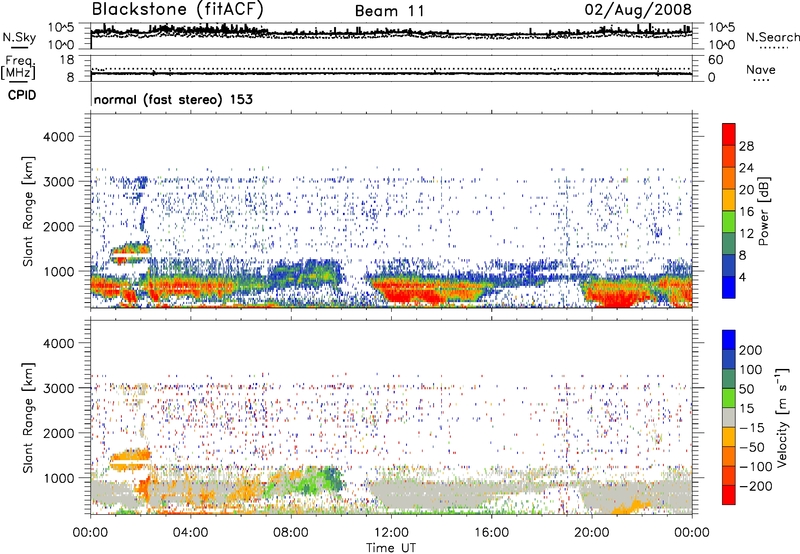Click the 10^0 label on the right noise axis
The width and height of the screenshot is (800, 554).
pos(721,45)
